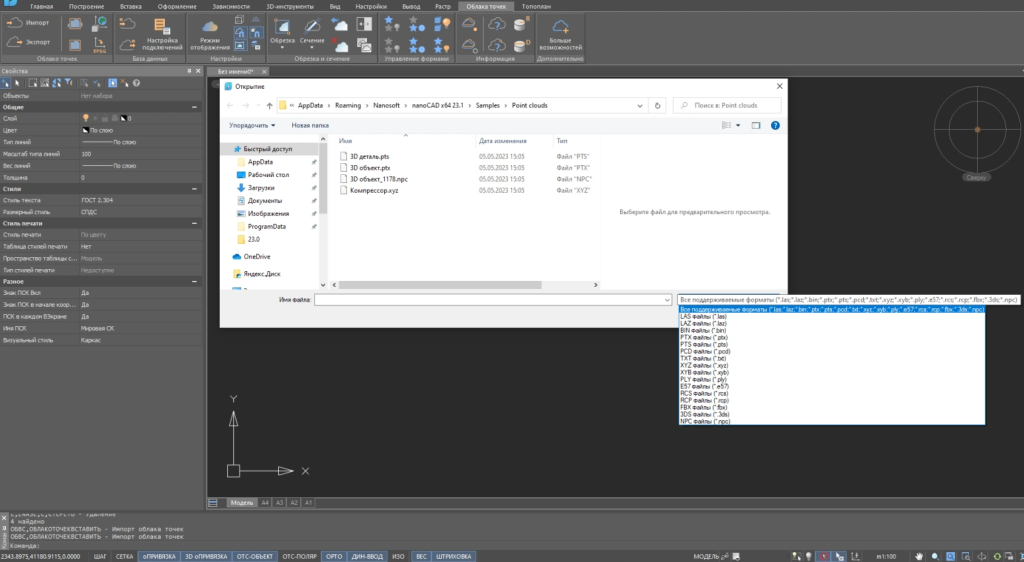Open the Упорядочить dropdown menu
This screenshot has width=1024, height=562.
point(252,126)
